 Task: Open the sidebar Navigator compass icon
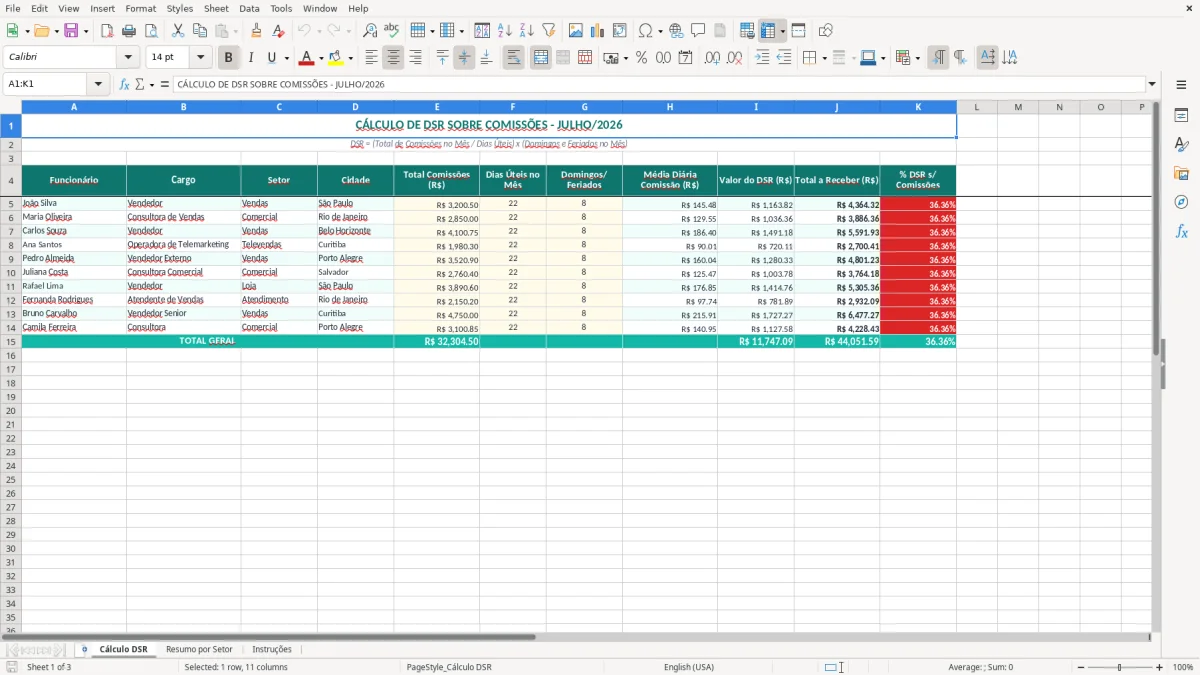[x=1181, y=202]
